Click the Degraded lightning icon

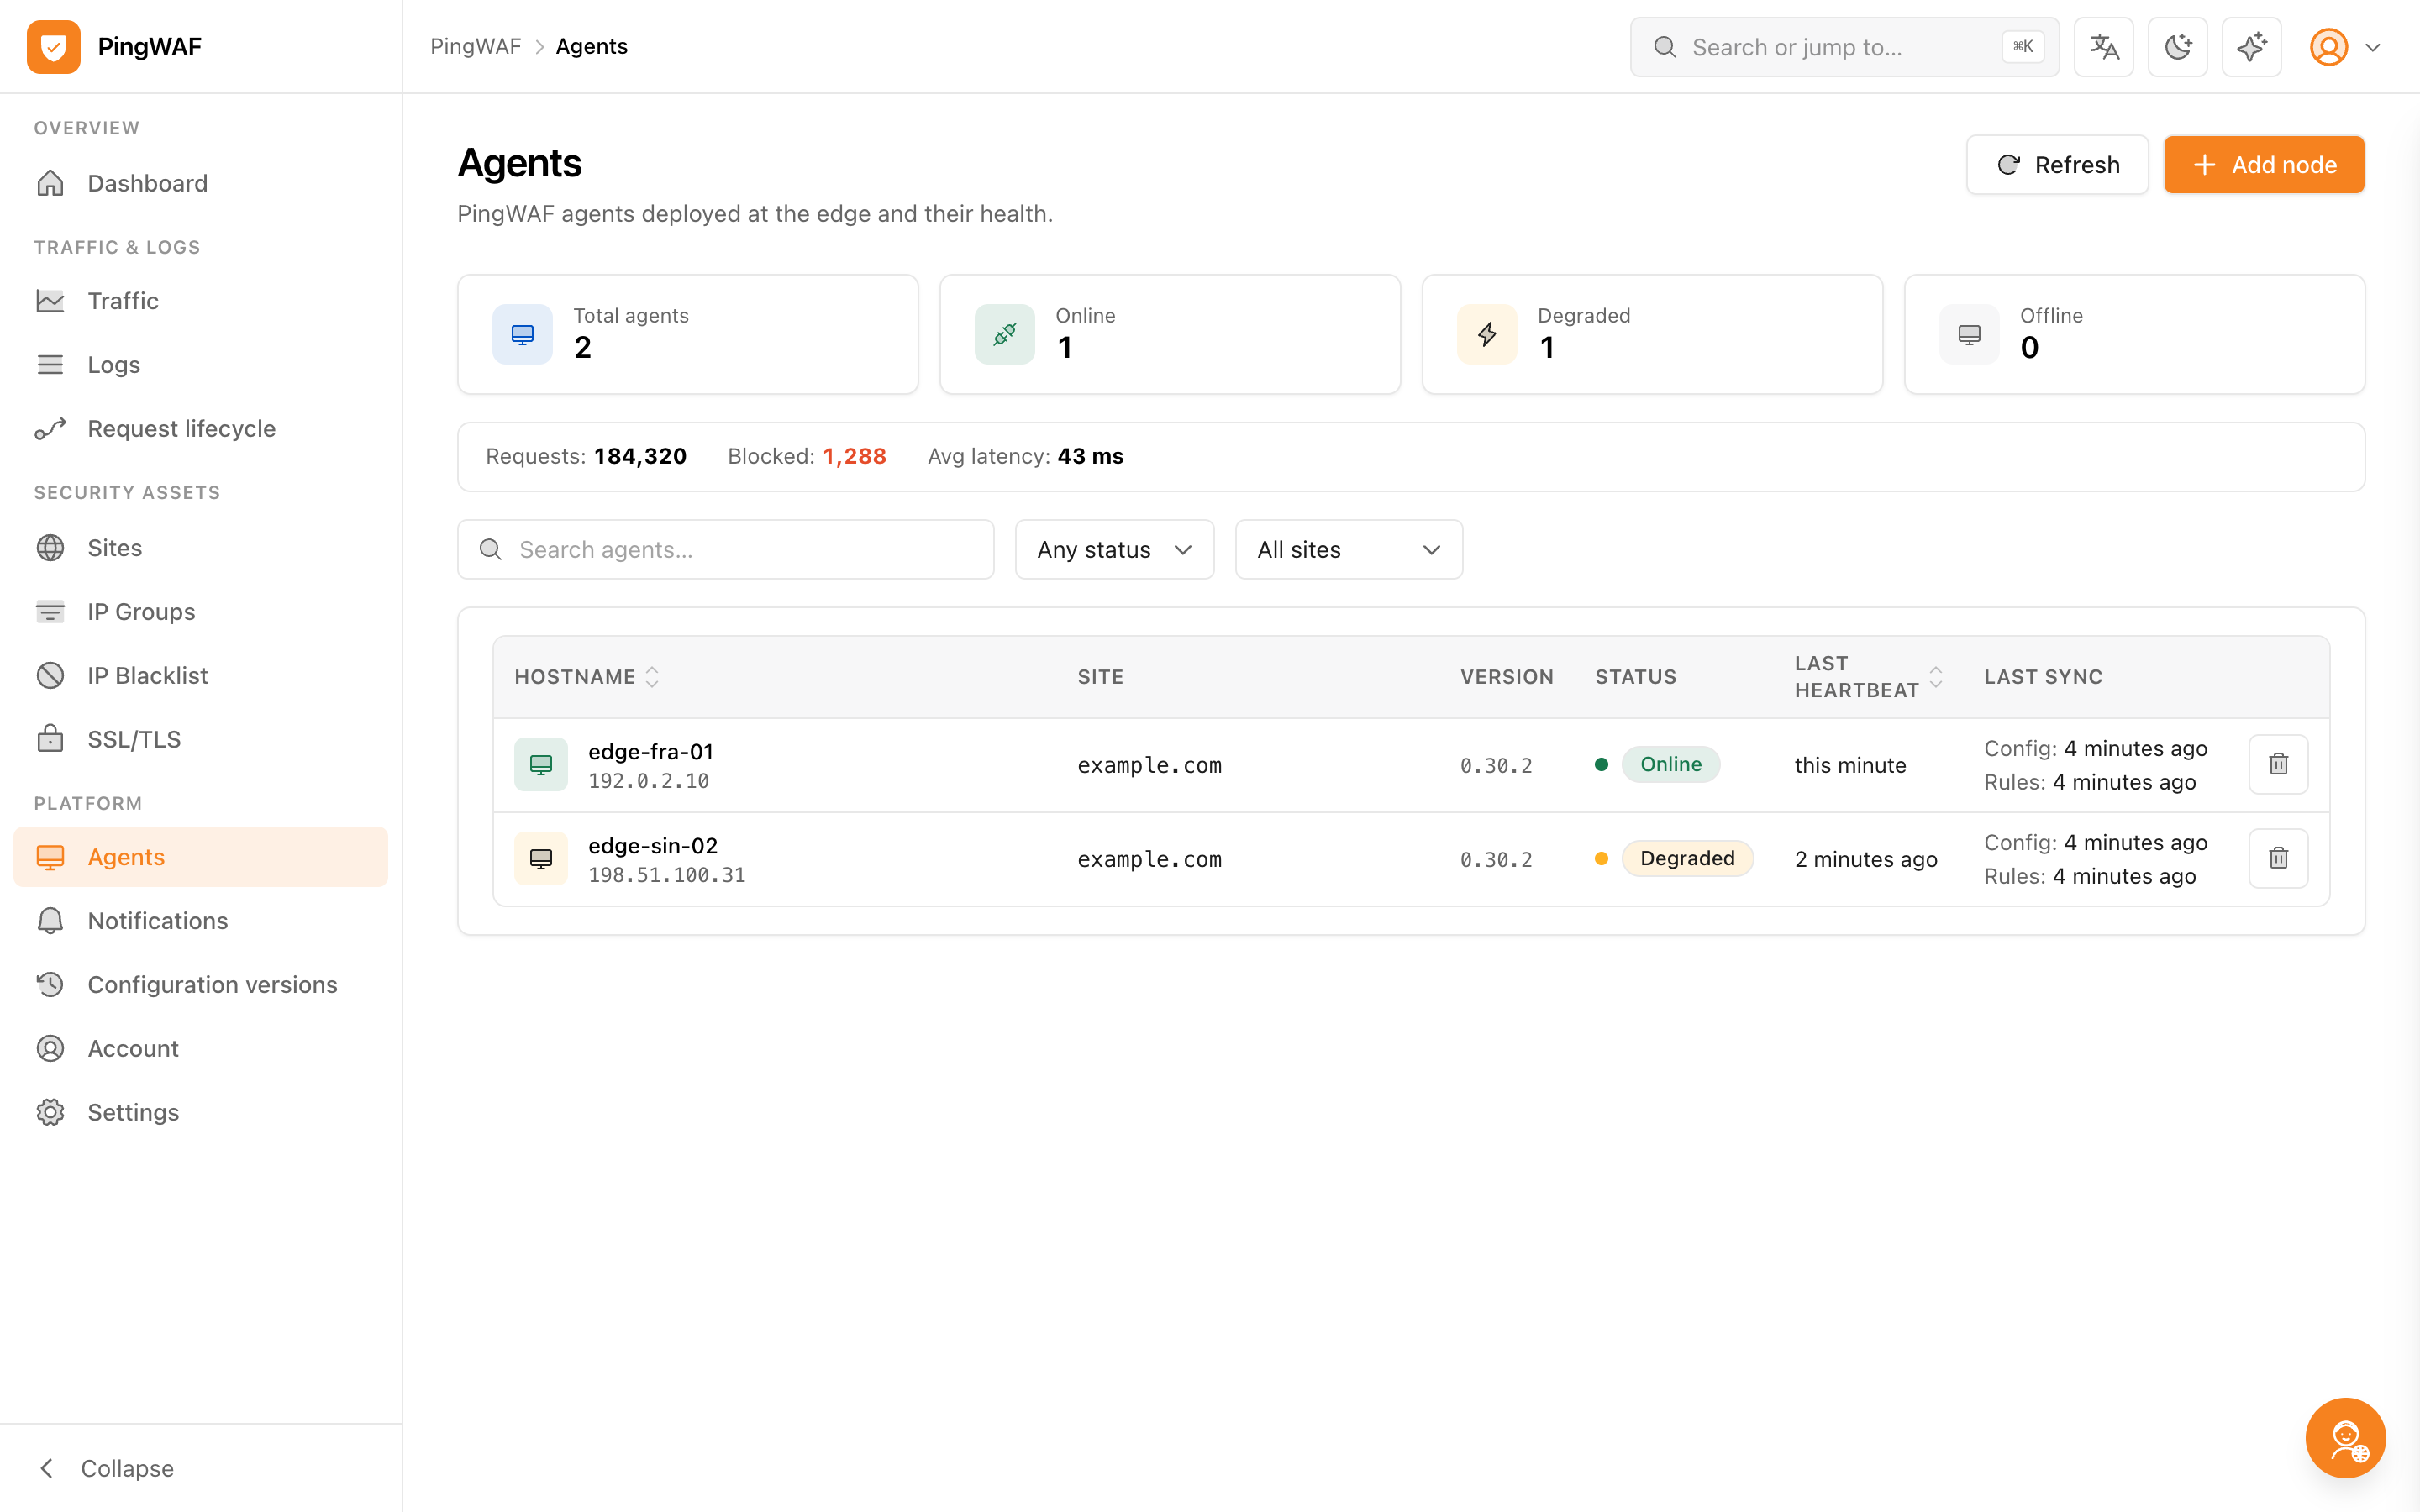tap(1487, 334)
